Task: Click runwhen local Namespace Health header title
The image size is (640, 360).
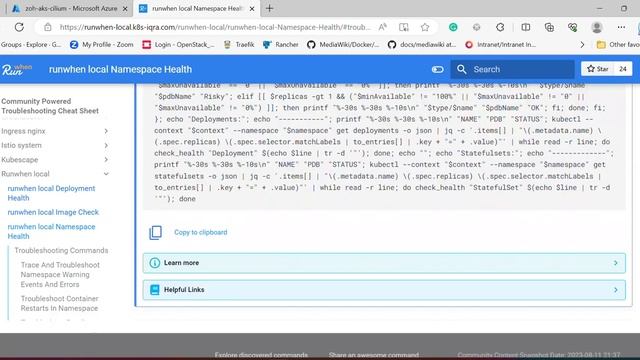Action: pyautogui.click(x=120, y=69)
